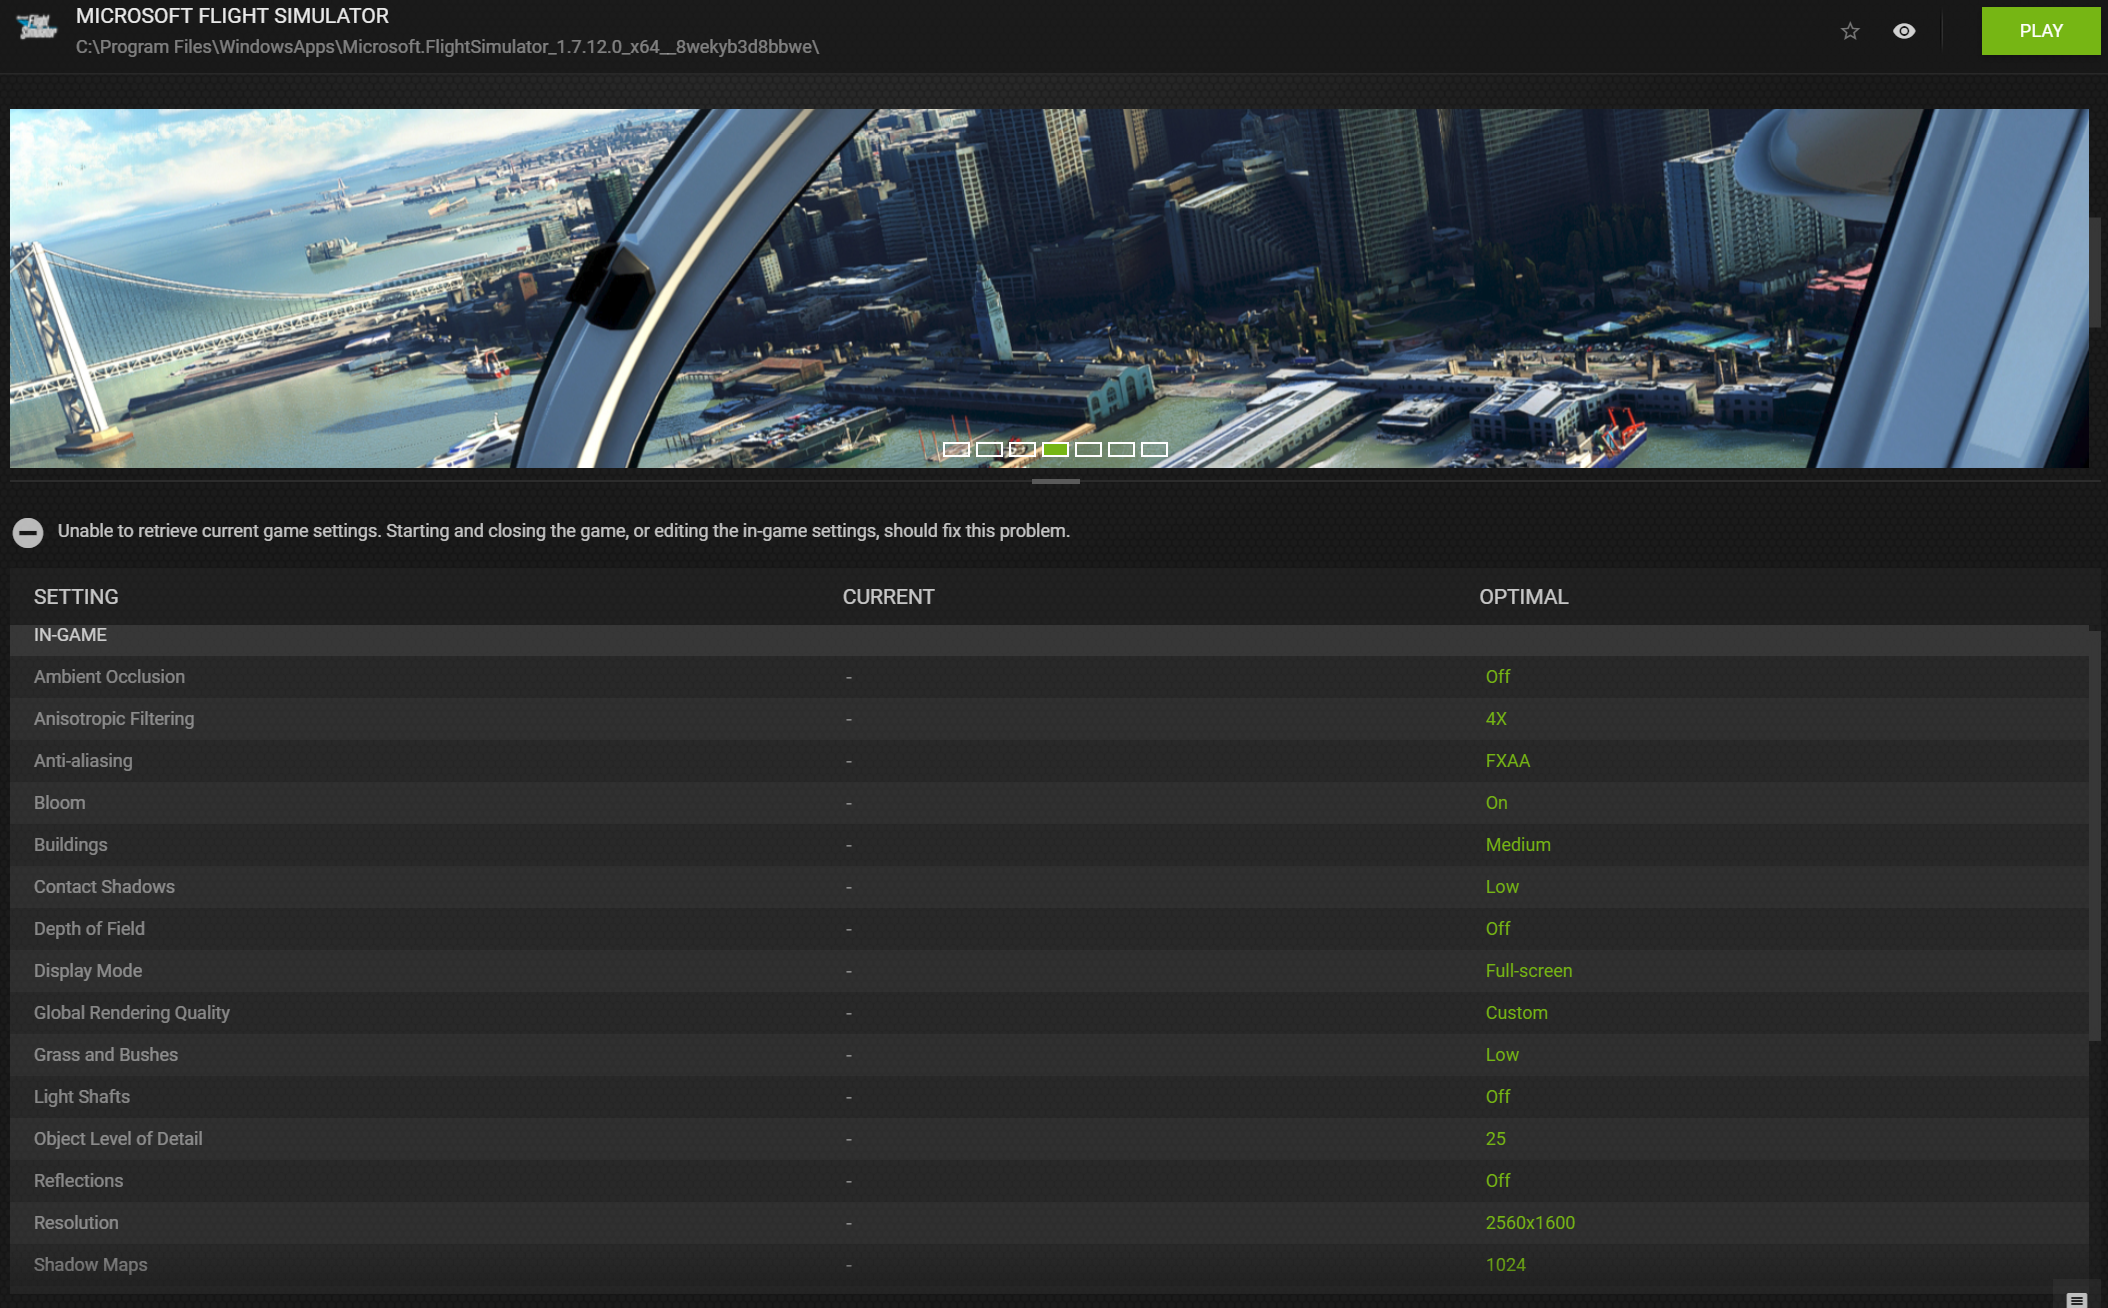The height and width of the screenshot is (1308, 2108).
Task: Select the Reflections setting row
Action: point(1049,1181)
